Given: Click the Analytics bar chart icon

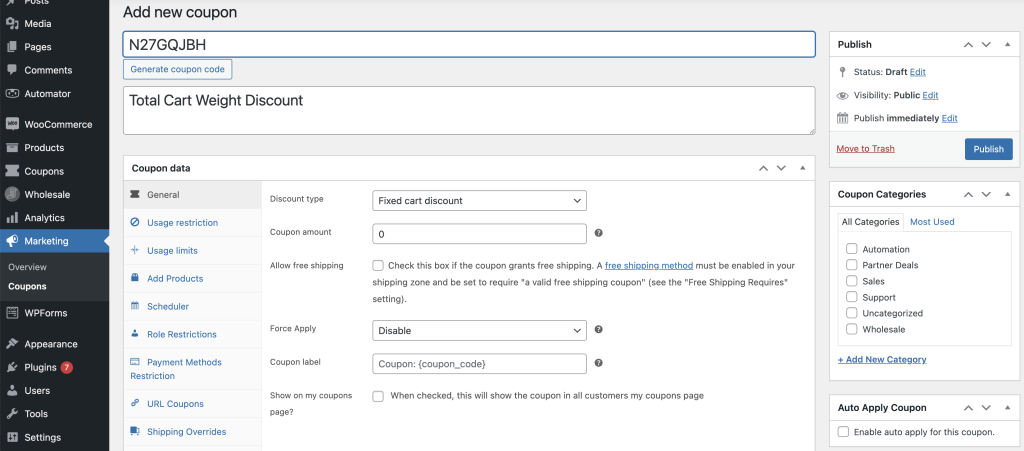Looking at the screenshot, I should 12,217.
